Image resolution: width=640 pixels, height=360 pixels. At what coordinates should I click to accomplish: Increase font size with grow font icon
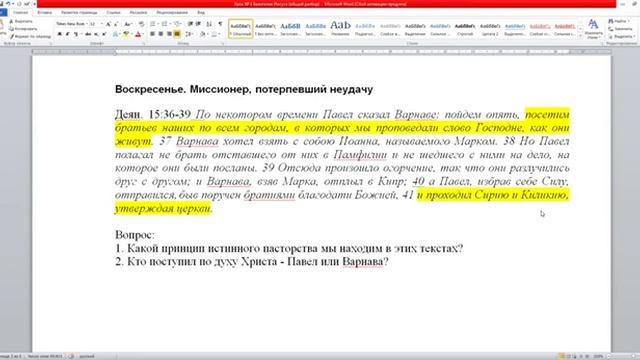click(108, 24)
